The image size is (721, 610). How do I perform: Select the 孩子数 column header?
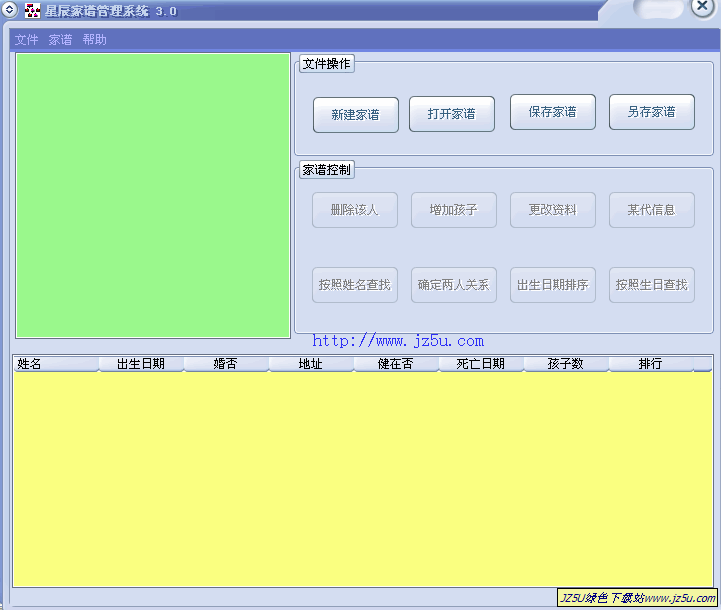(566, 364)
